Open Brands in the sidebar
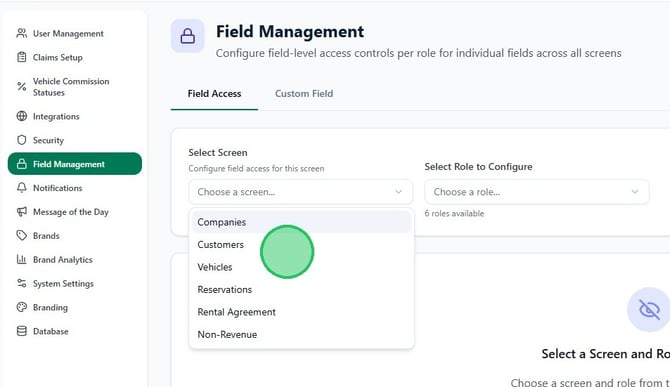670x387 pixels. pyautogui.click(x=75, y=236)
